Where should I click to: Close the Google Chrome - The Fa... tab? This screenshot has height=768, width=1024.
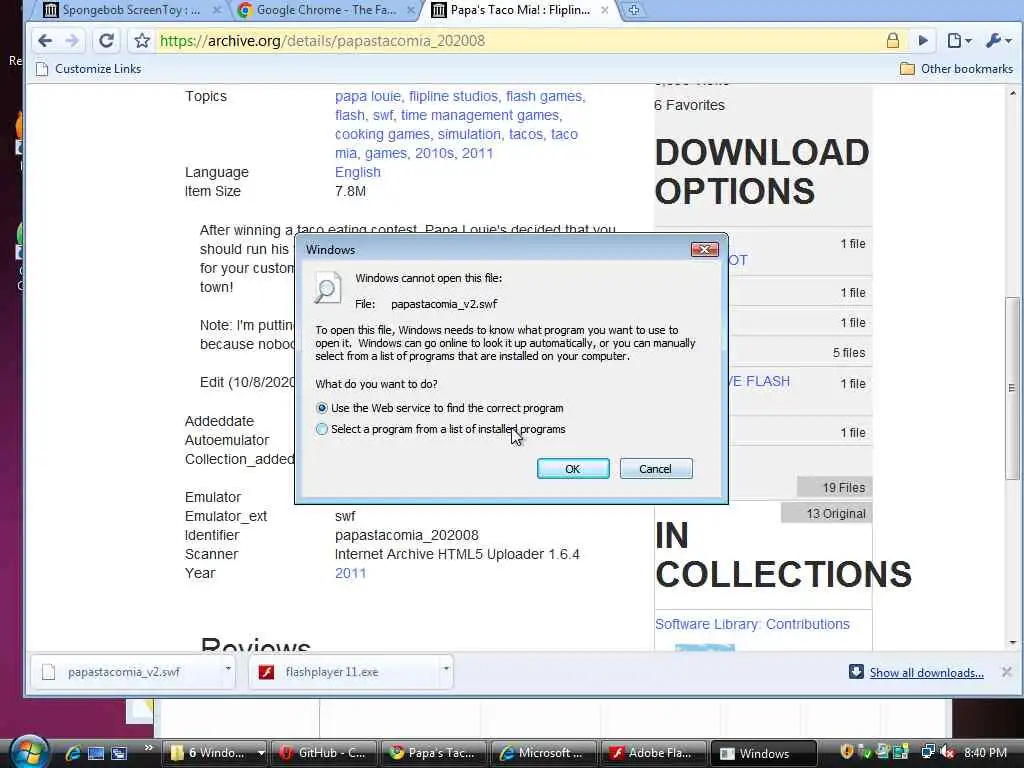(411, 10)
